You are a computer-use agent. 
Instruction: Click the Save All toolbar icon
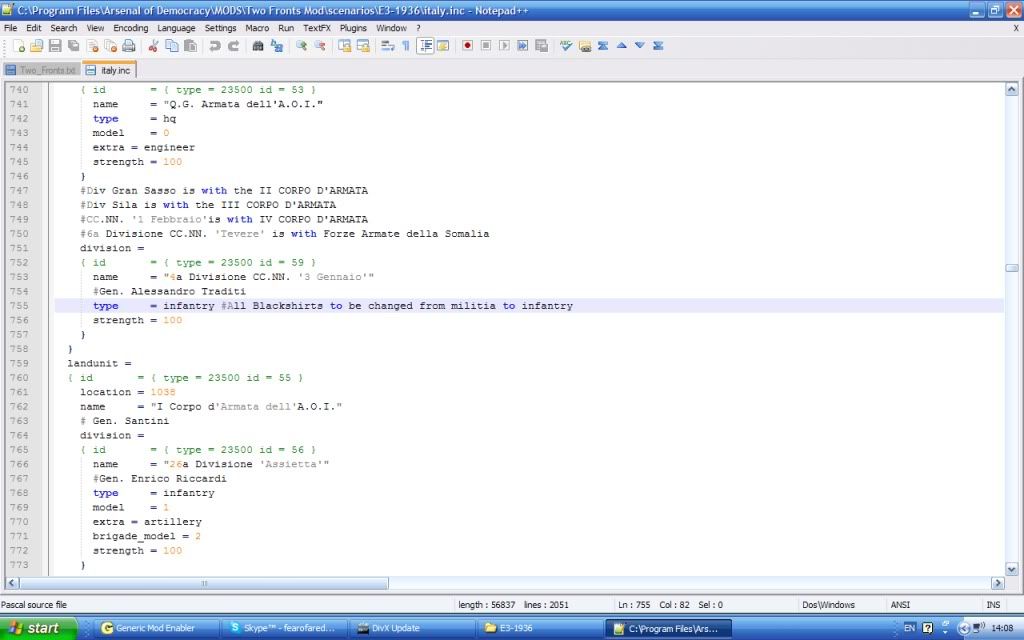click(x=74, y=46)
